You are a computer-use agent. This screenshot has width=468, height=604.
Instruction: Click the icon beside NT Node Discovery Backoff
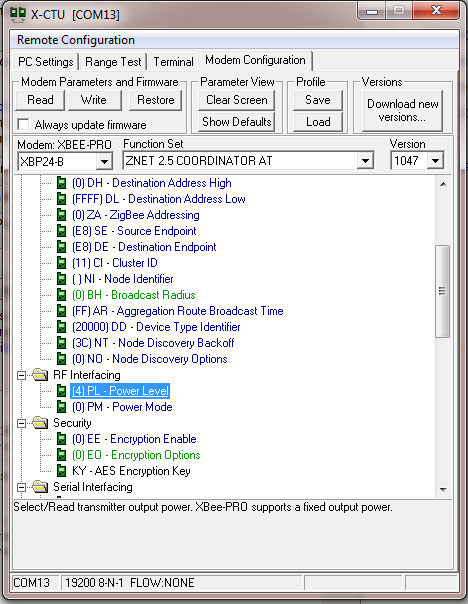[61, 342]
